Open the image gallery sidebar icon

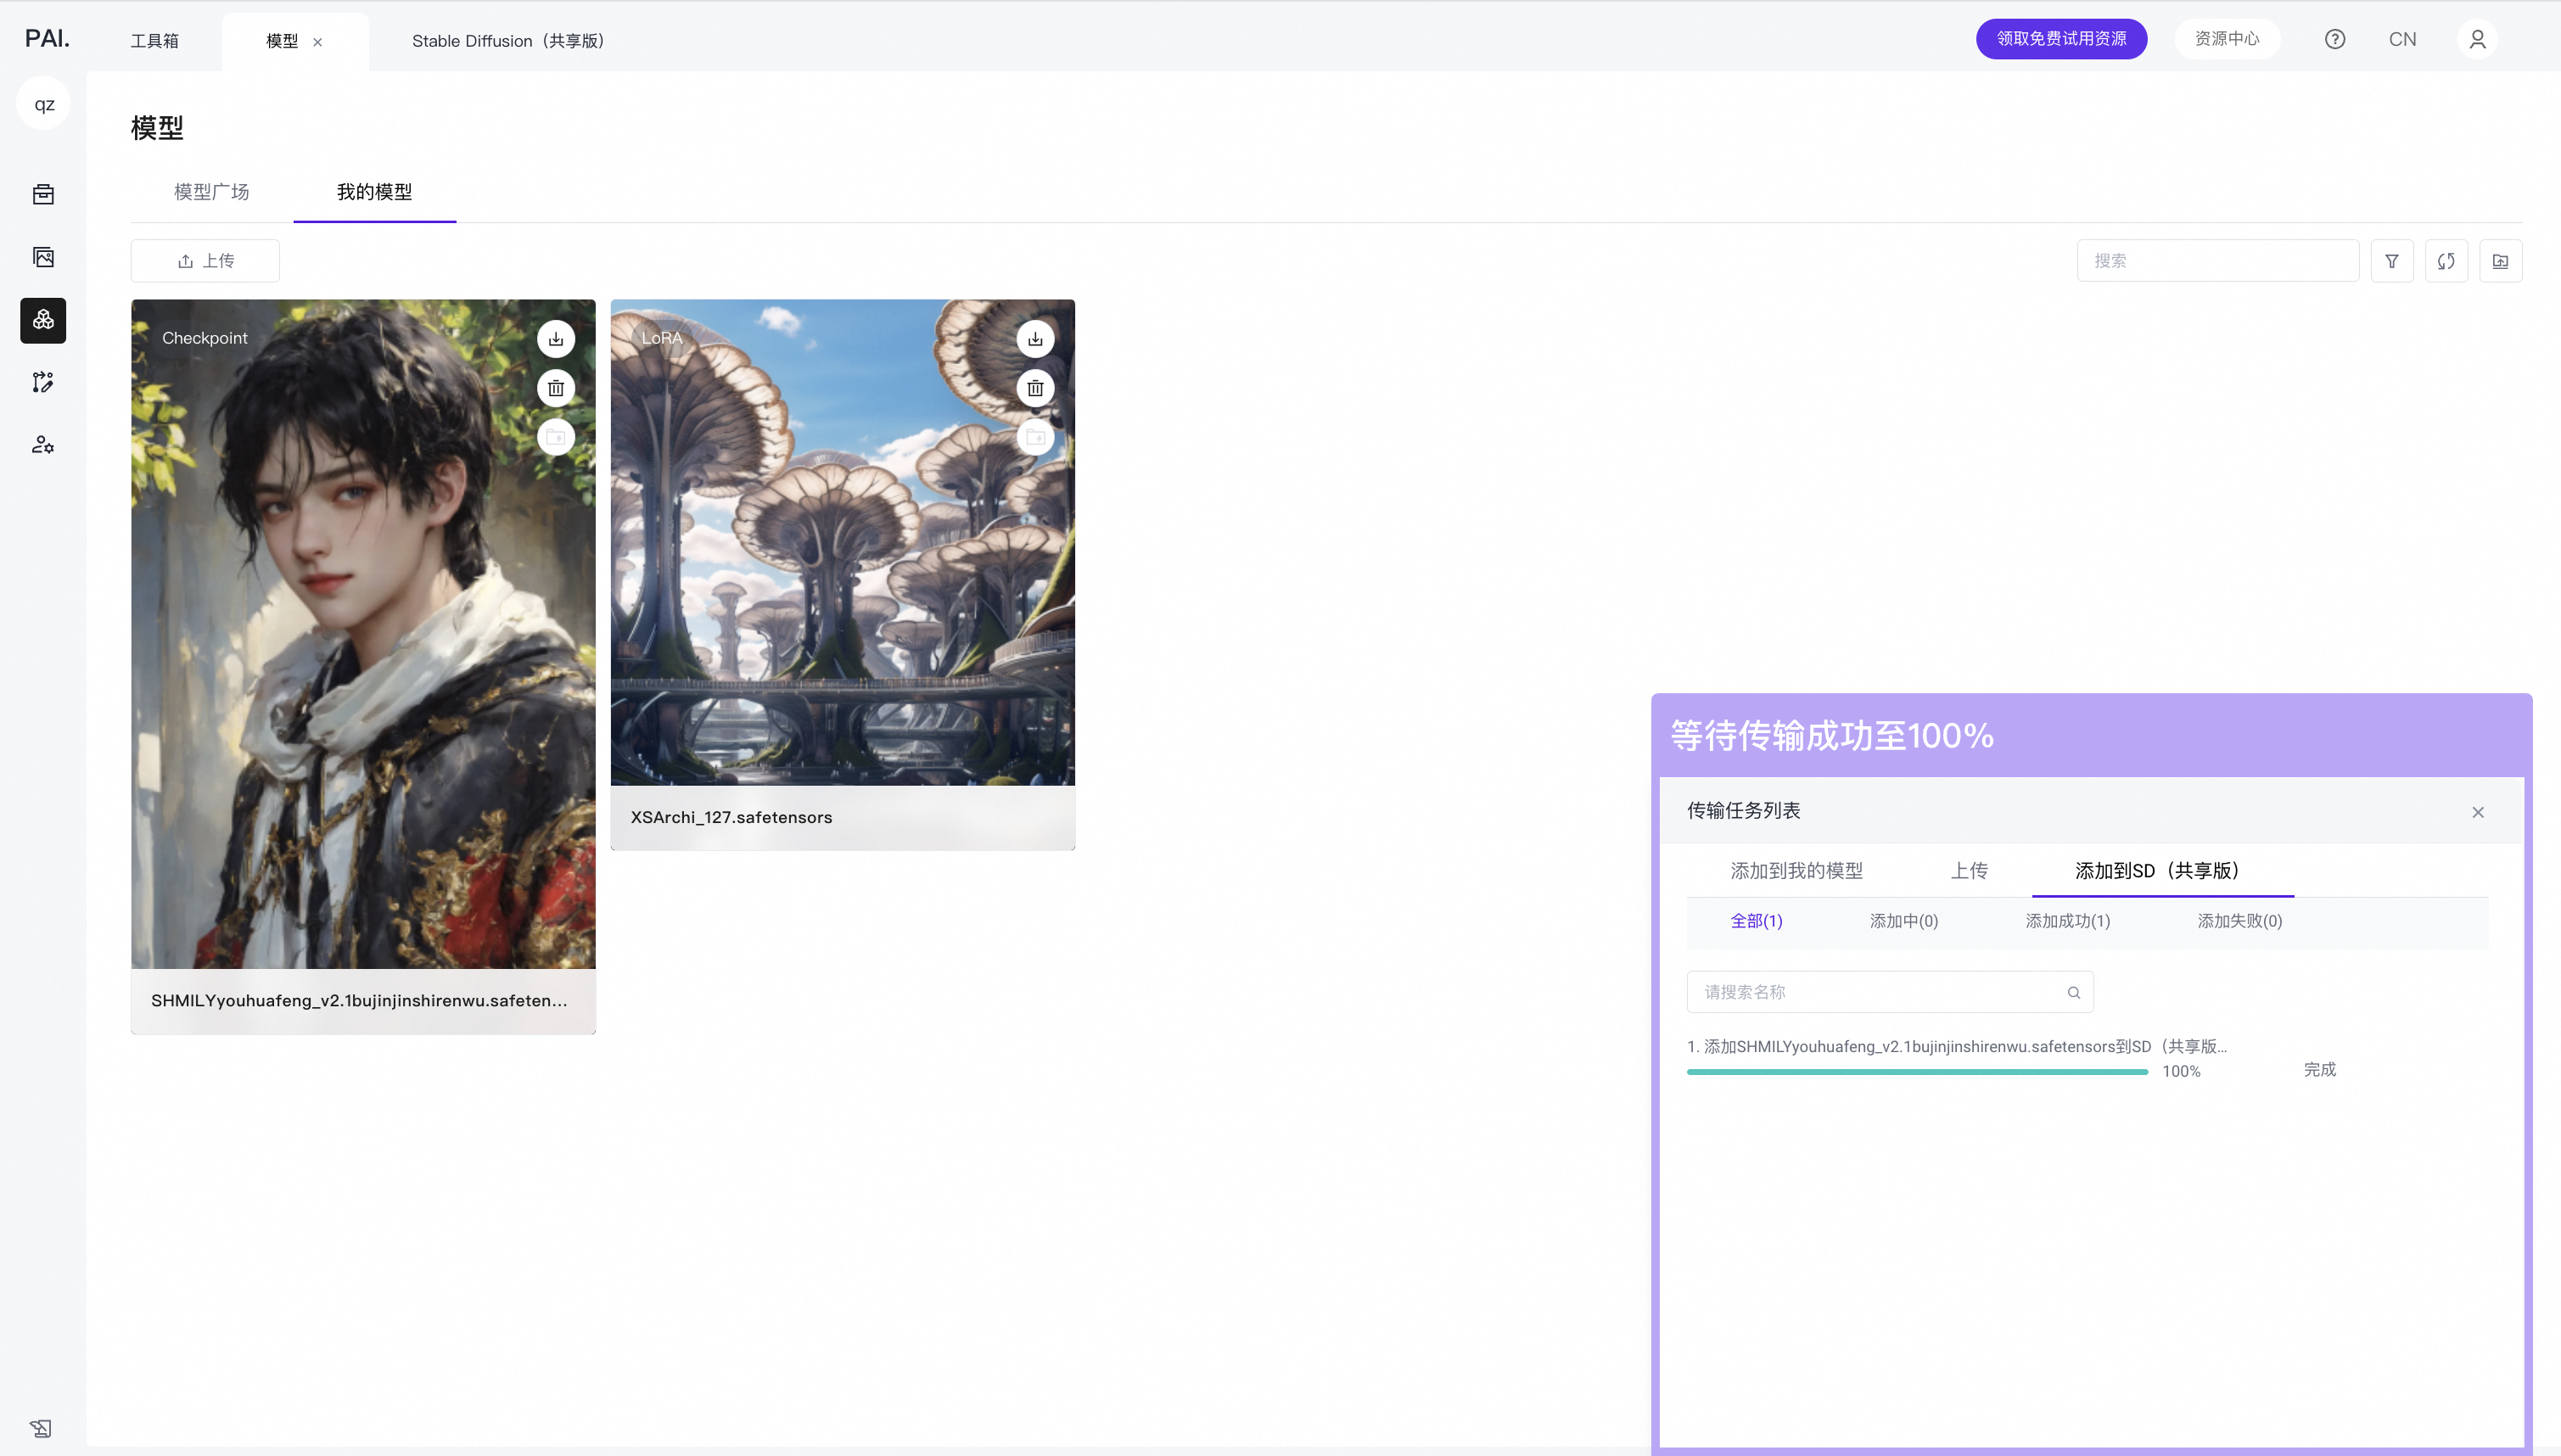43,257
